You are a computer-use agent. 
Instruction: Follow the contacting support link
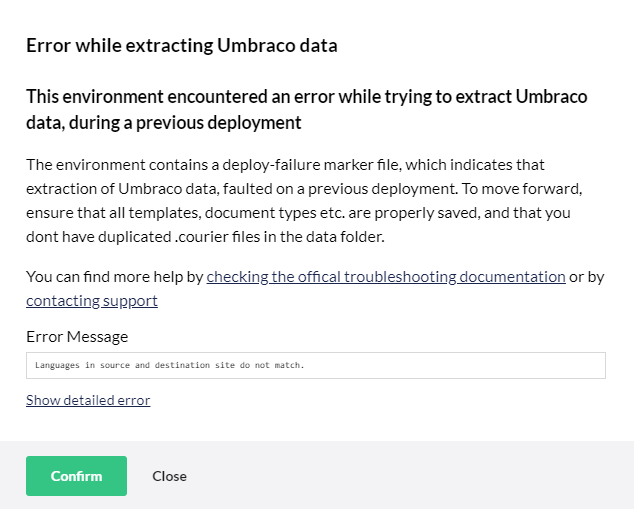coord(91,300)
